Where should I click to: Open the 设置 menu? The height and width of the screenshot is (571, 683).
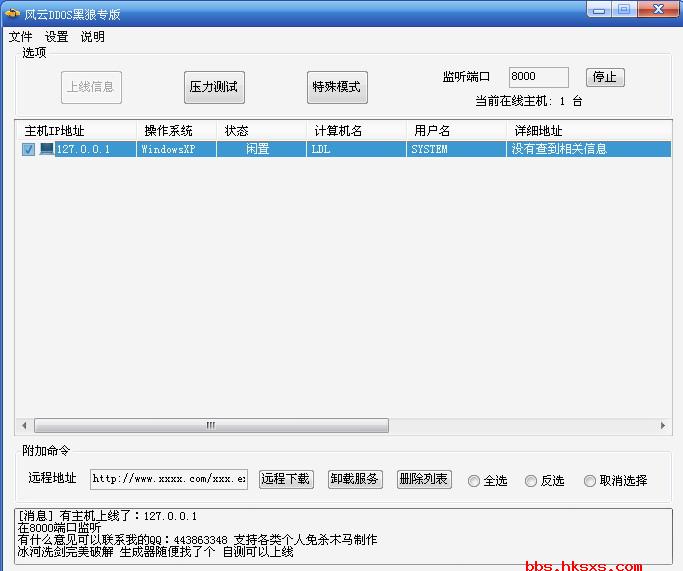pos(56,37)
